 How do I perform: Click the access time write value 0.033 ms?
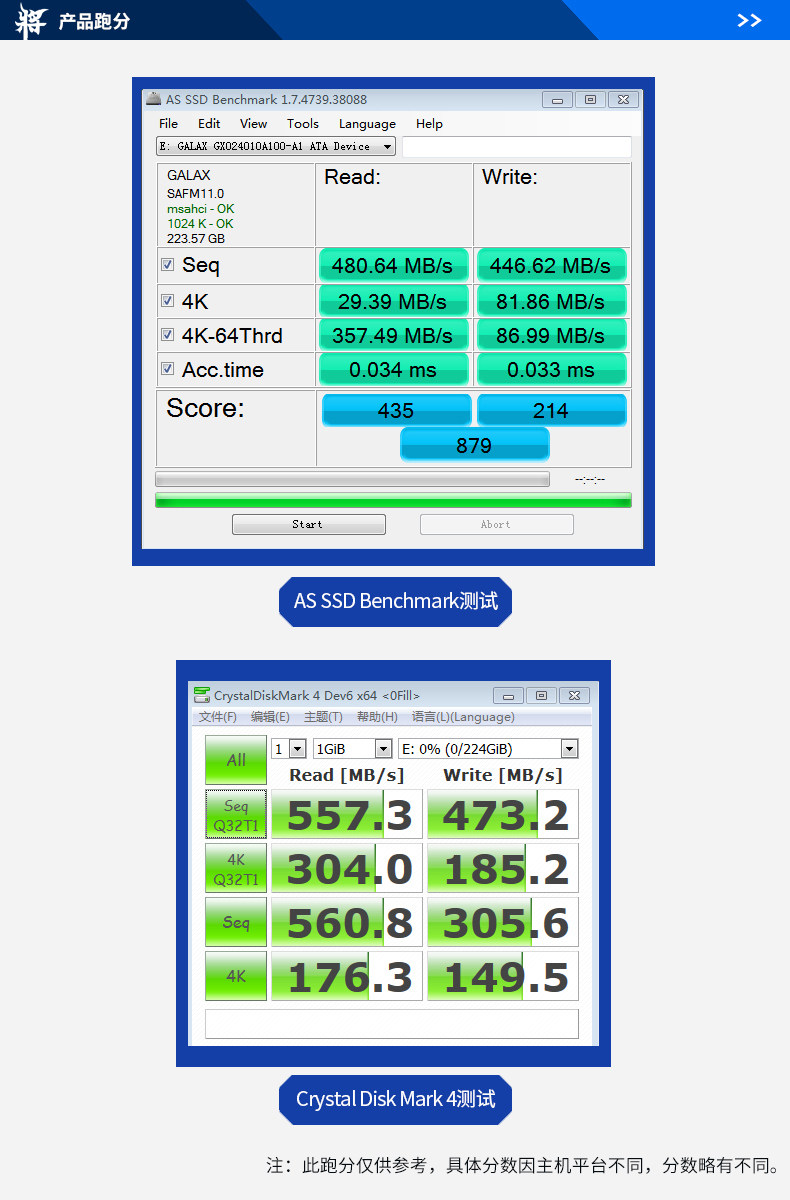(552, 369)
